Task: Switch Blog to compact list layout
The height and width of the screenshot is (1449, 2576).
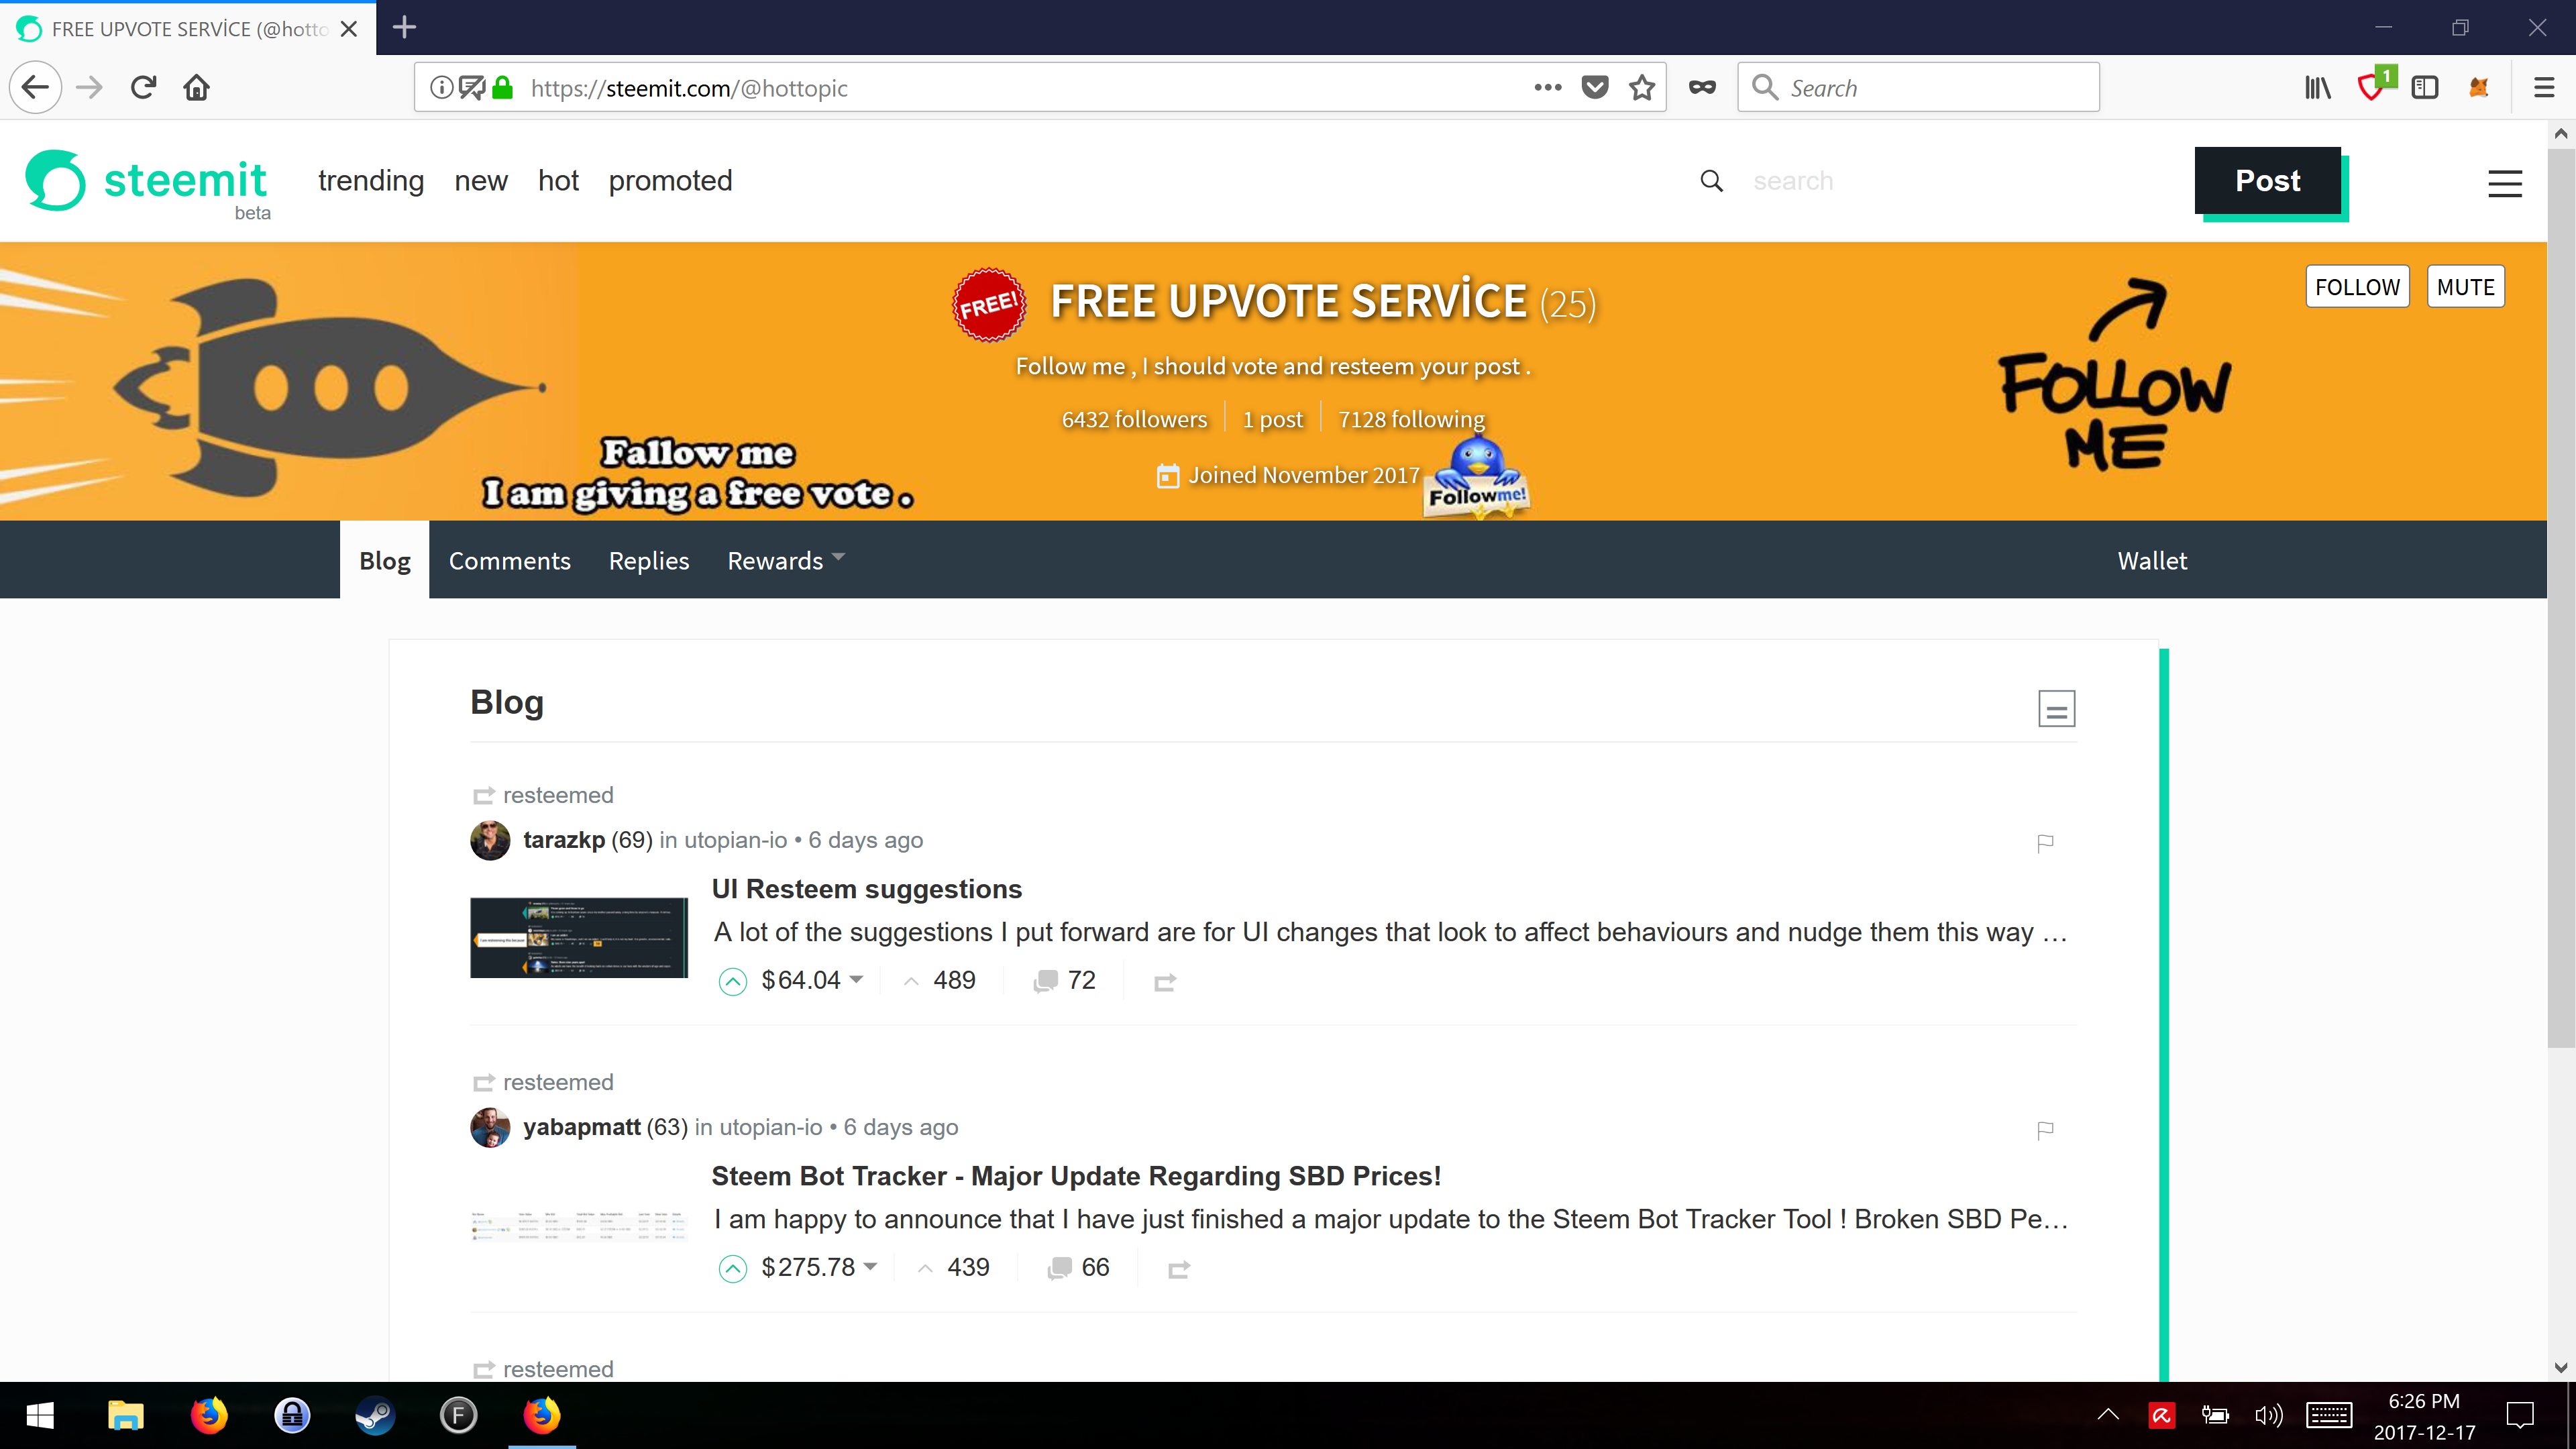Action: point(2055,708)
